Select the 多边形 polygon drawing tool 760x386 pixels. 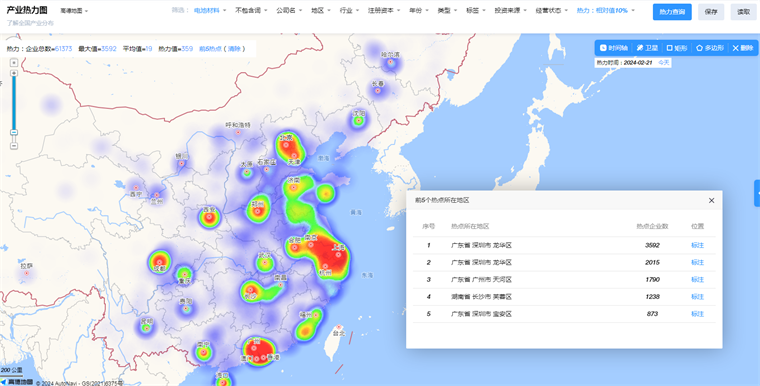coord(710,48)
